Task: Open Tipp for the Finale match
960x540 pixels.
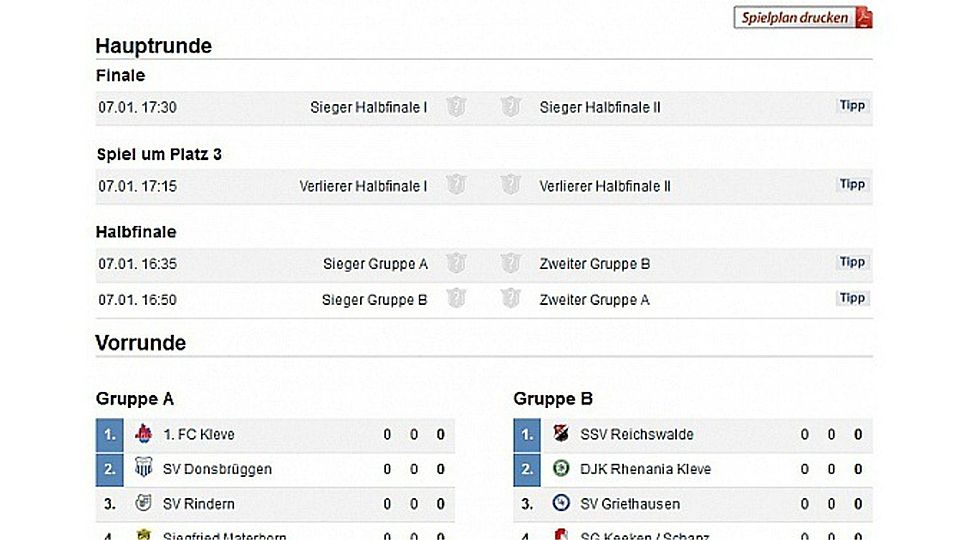Action: [x=852, y=105]
